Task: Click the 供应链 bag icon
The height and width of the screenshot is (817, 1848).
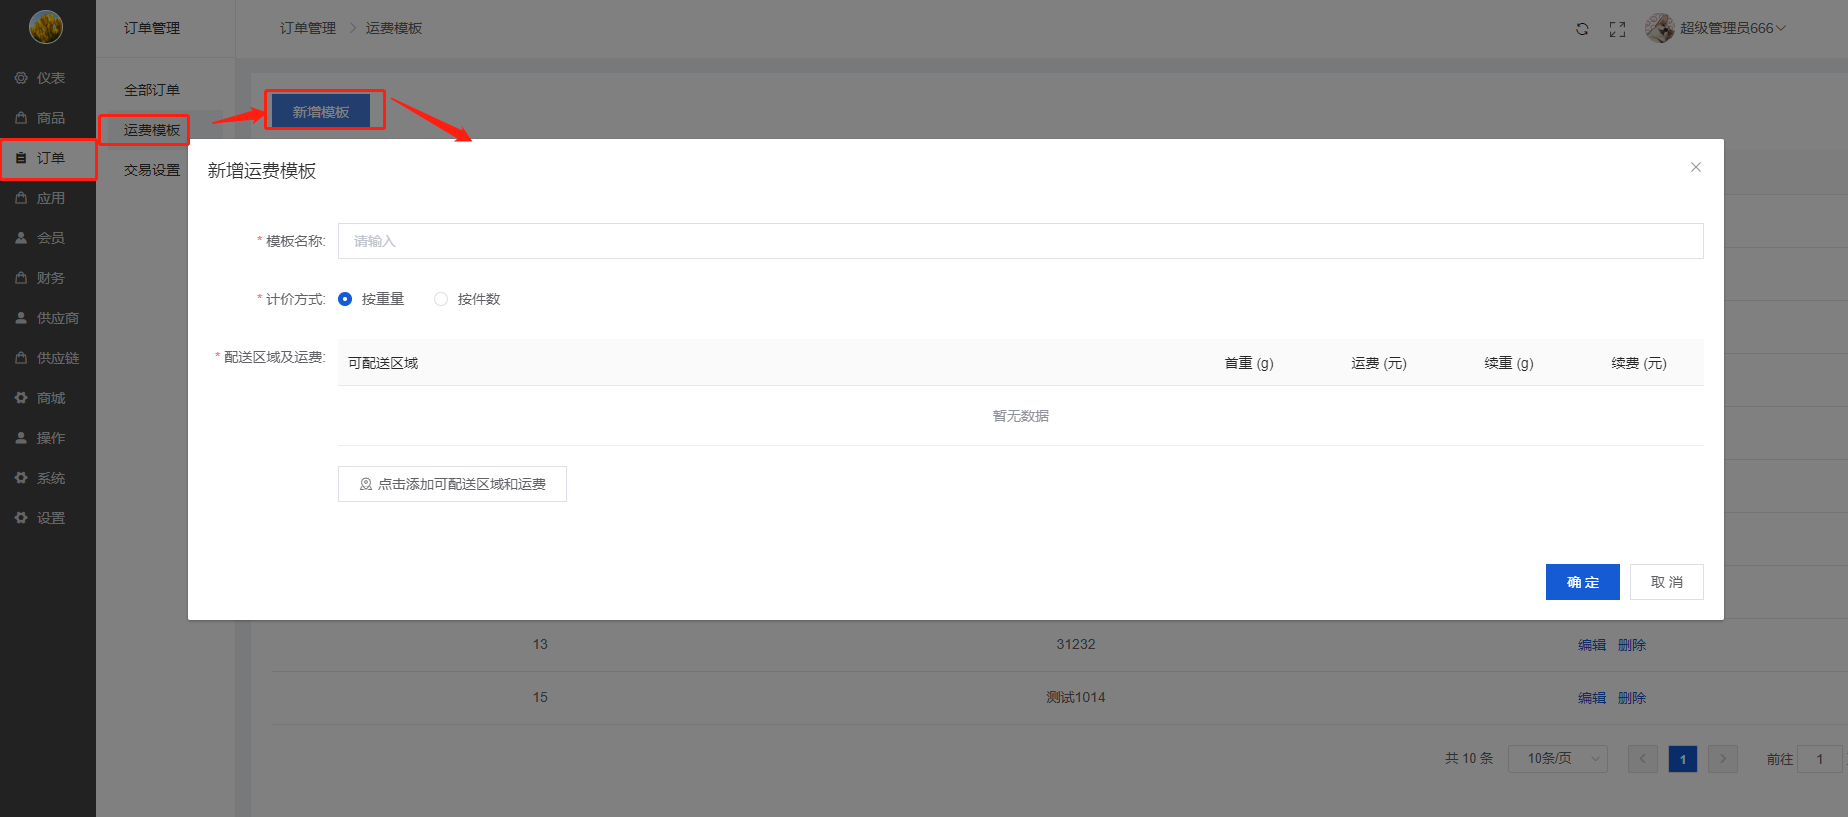Action: [x=21, y=358]
